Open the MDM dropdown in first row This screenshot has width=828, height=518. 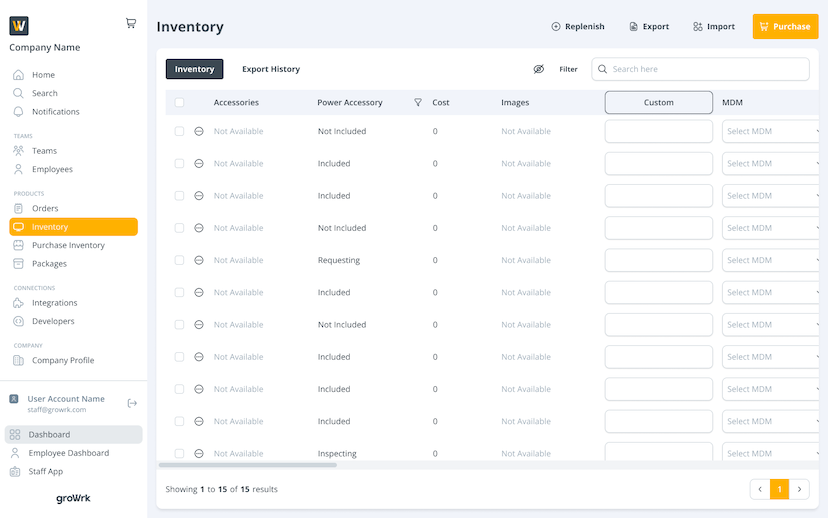(x=771, y=131)
